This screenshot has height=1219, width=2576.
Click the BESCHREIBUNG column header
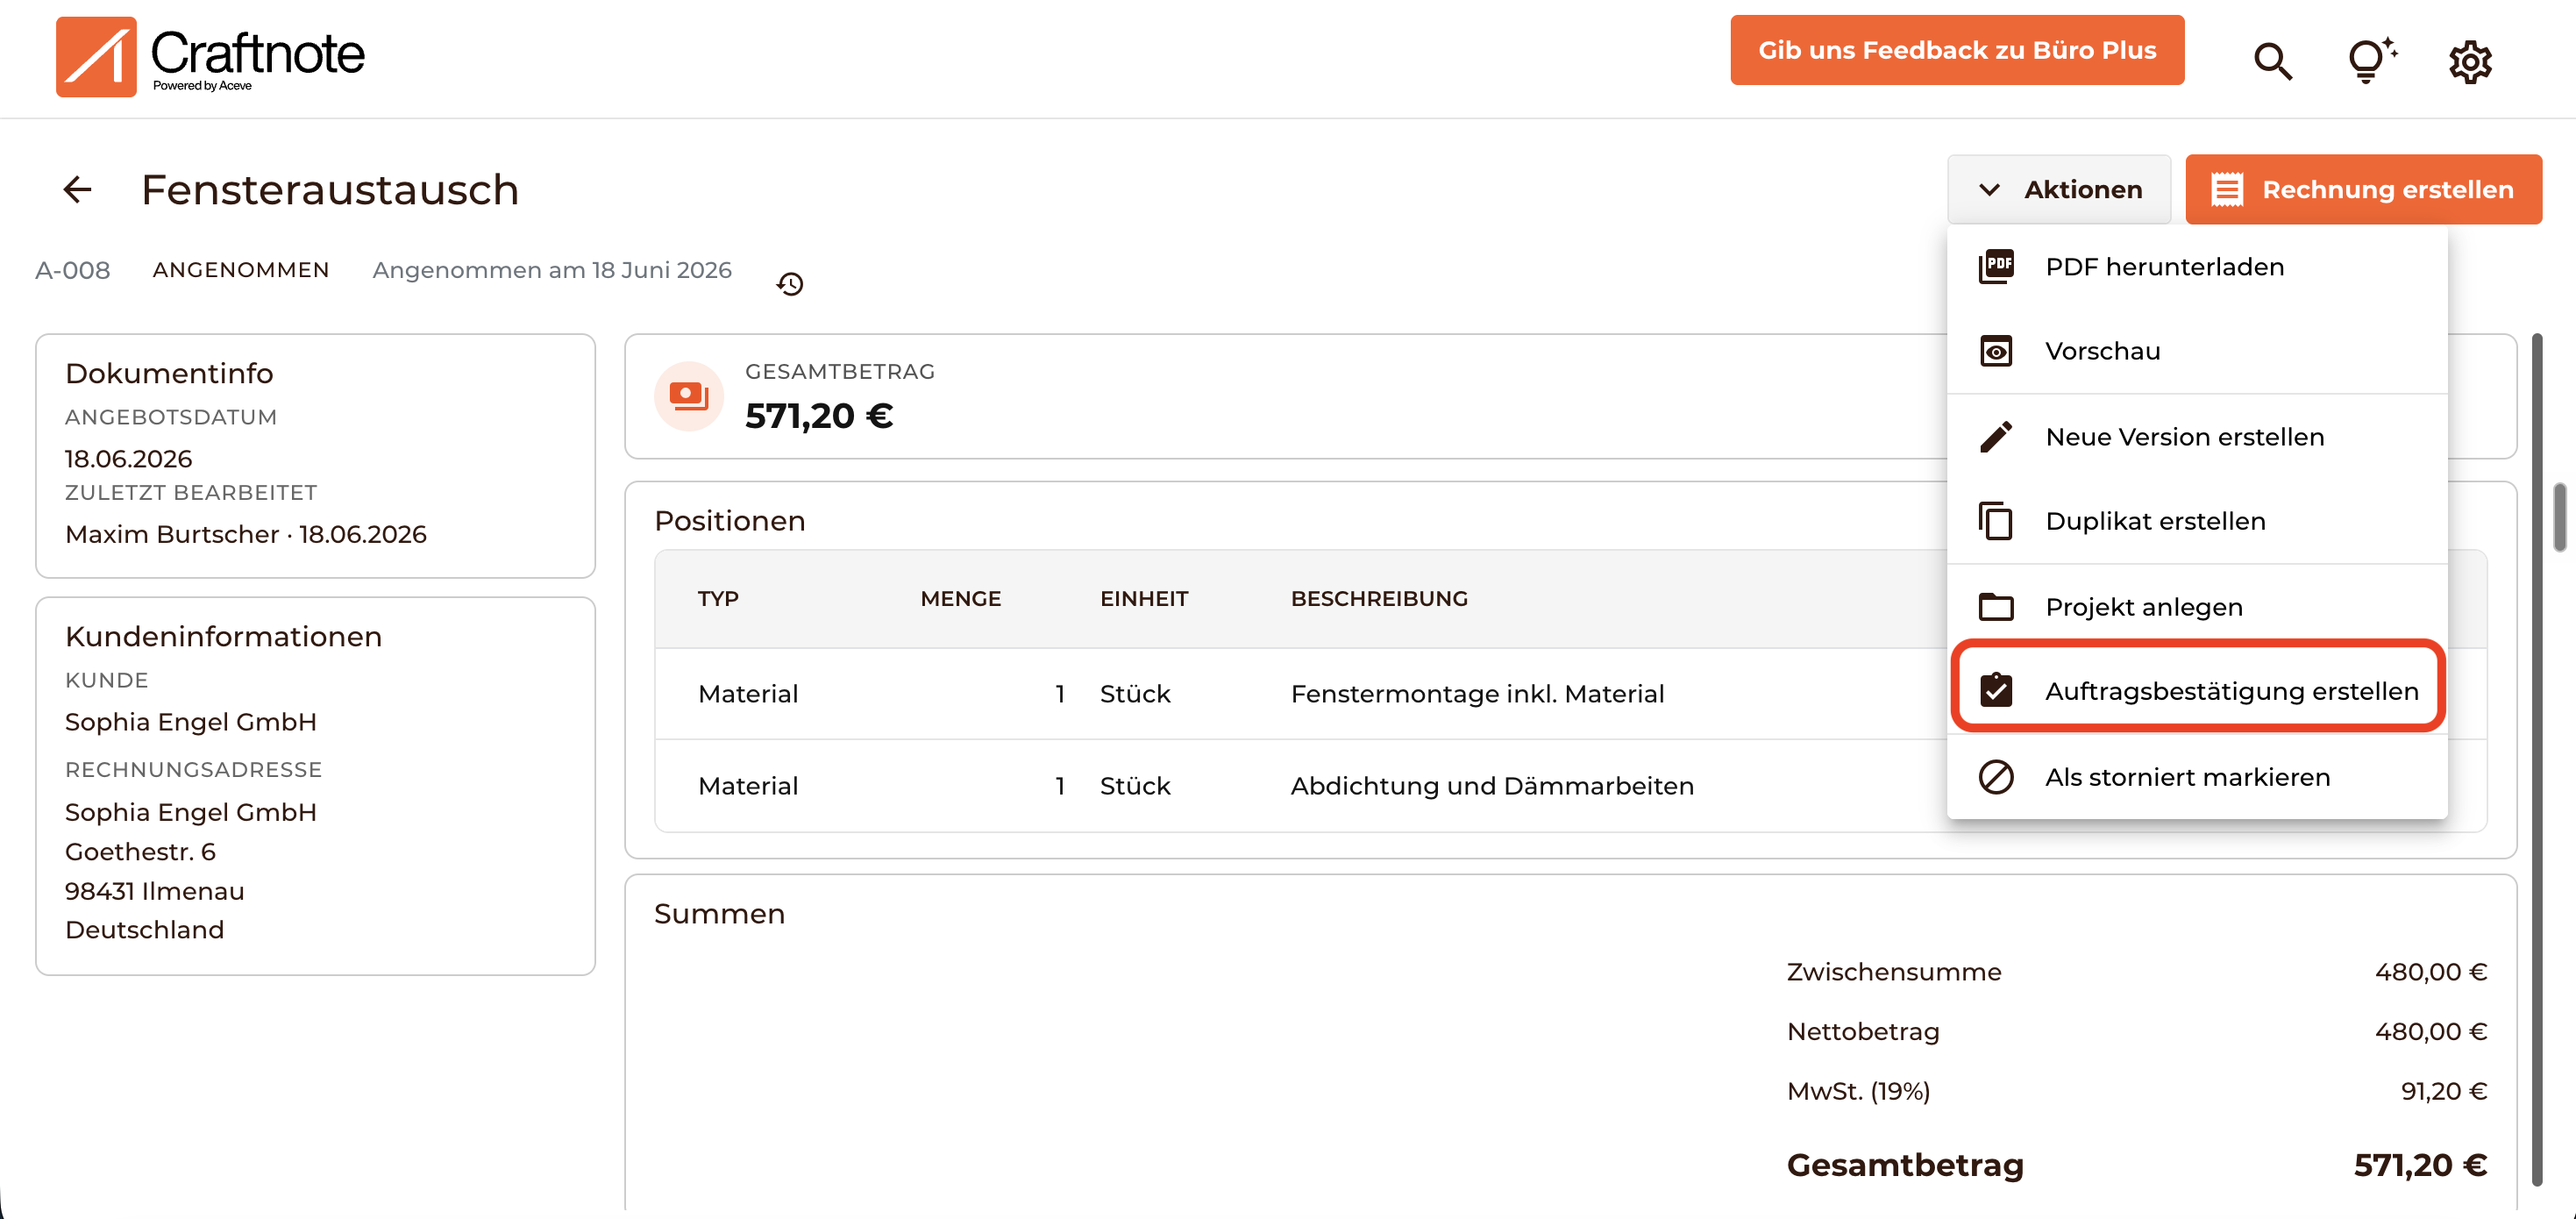(x=1379, y=599)
